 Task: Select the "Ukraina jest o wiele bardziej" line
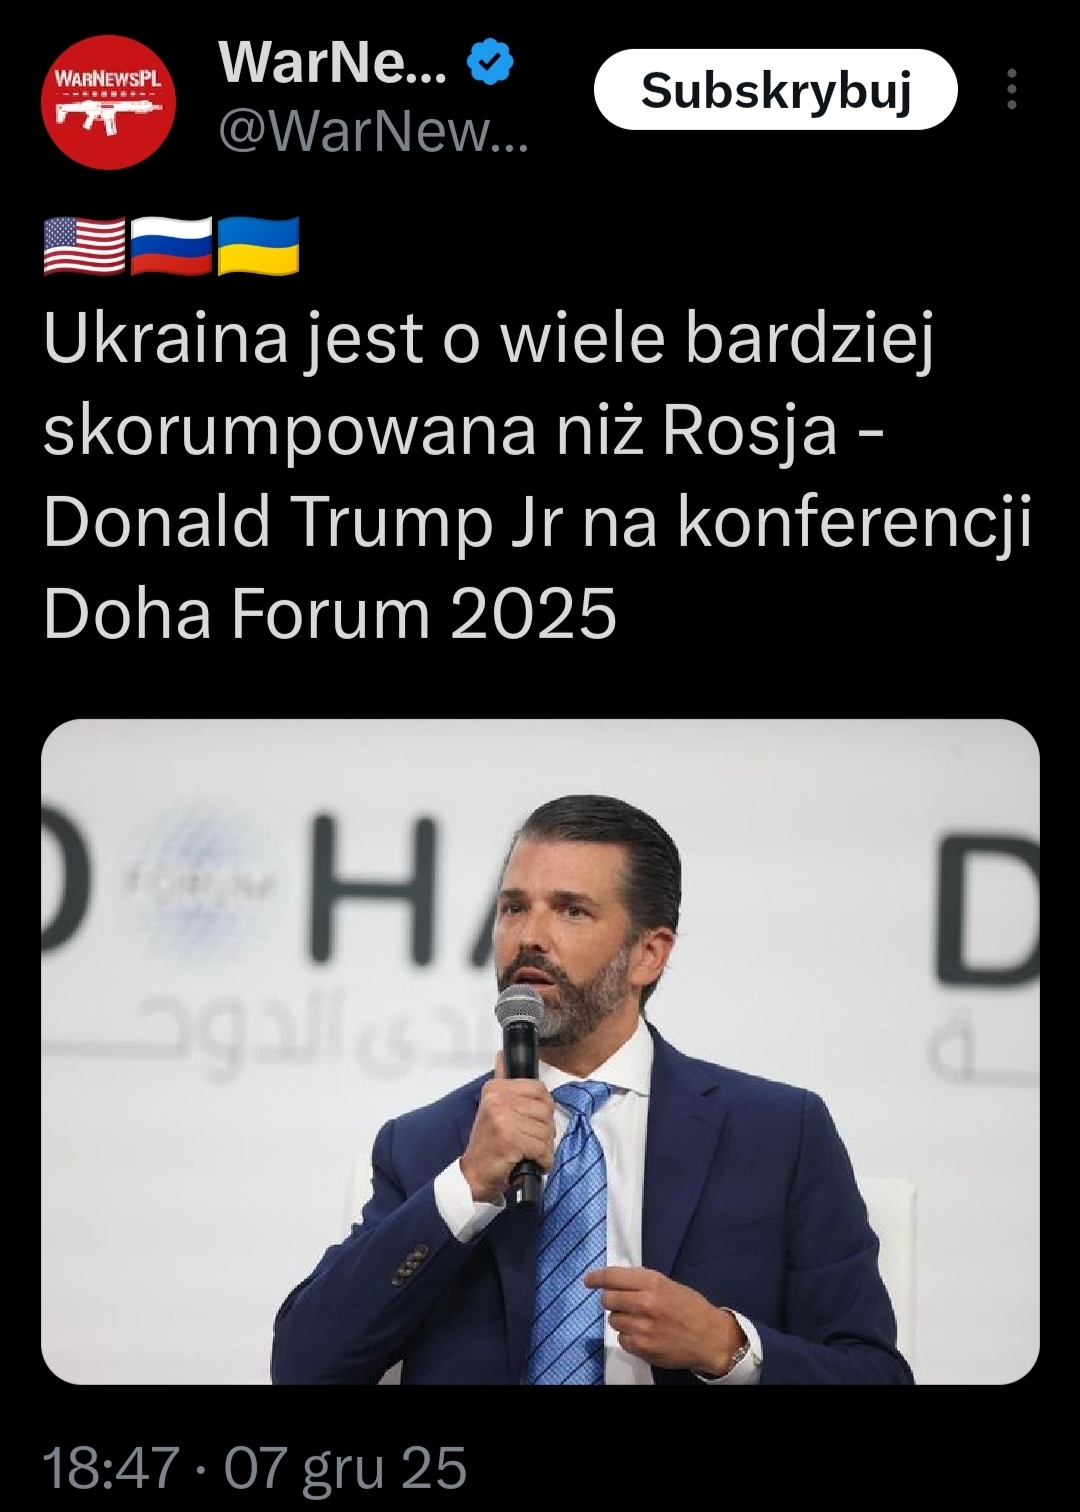pos(489,340)
